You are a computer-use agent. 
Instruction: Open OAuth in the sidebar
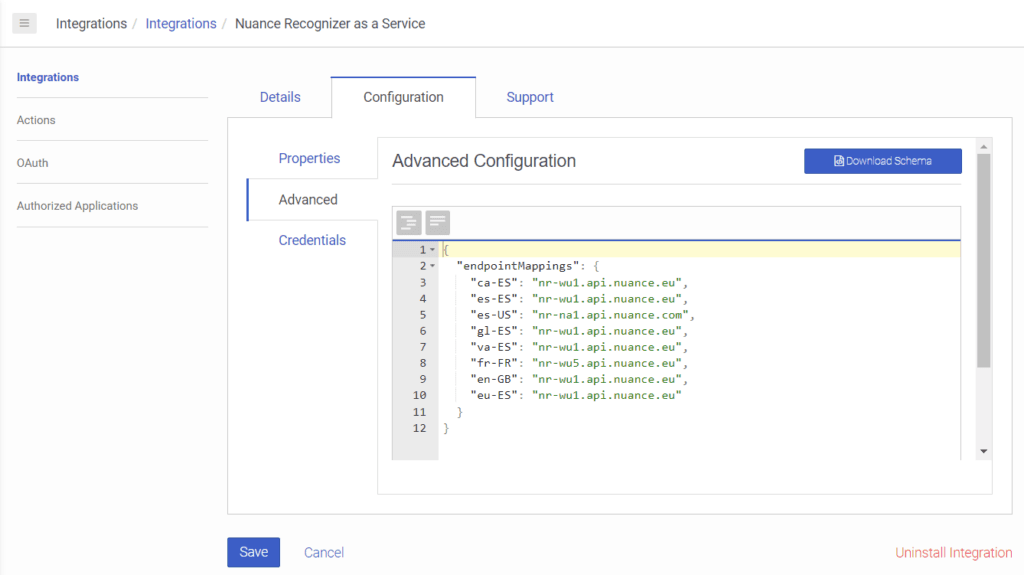click(33, 163)
